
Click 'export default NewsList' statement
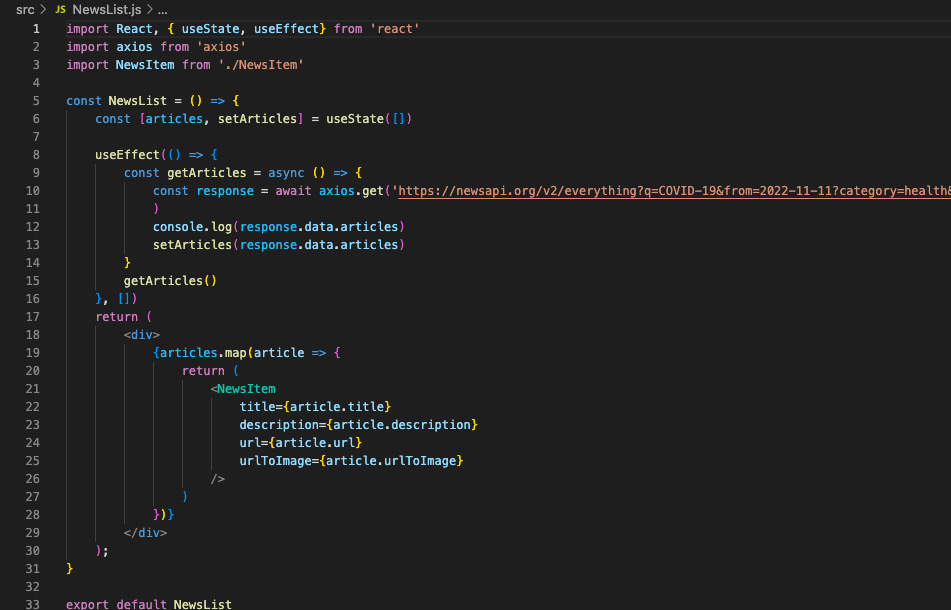coord(149,604)
